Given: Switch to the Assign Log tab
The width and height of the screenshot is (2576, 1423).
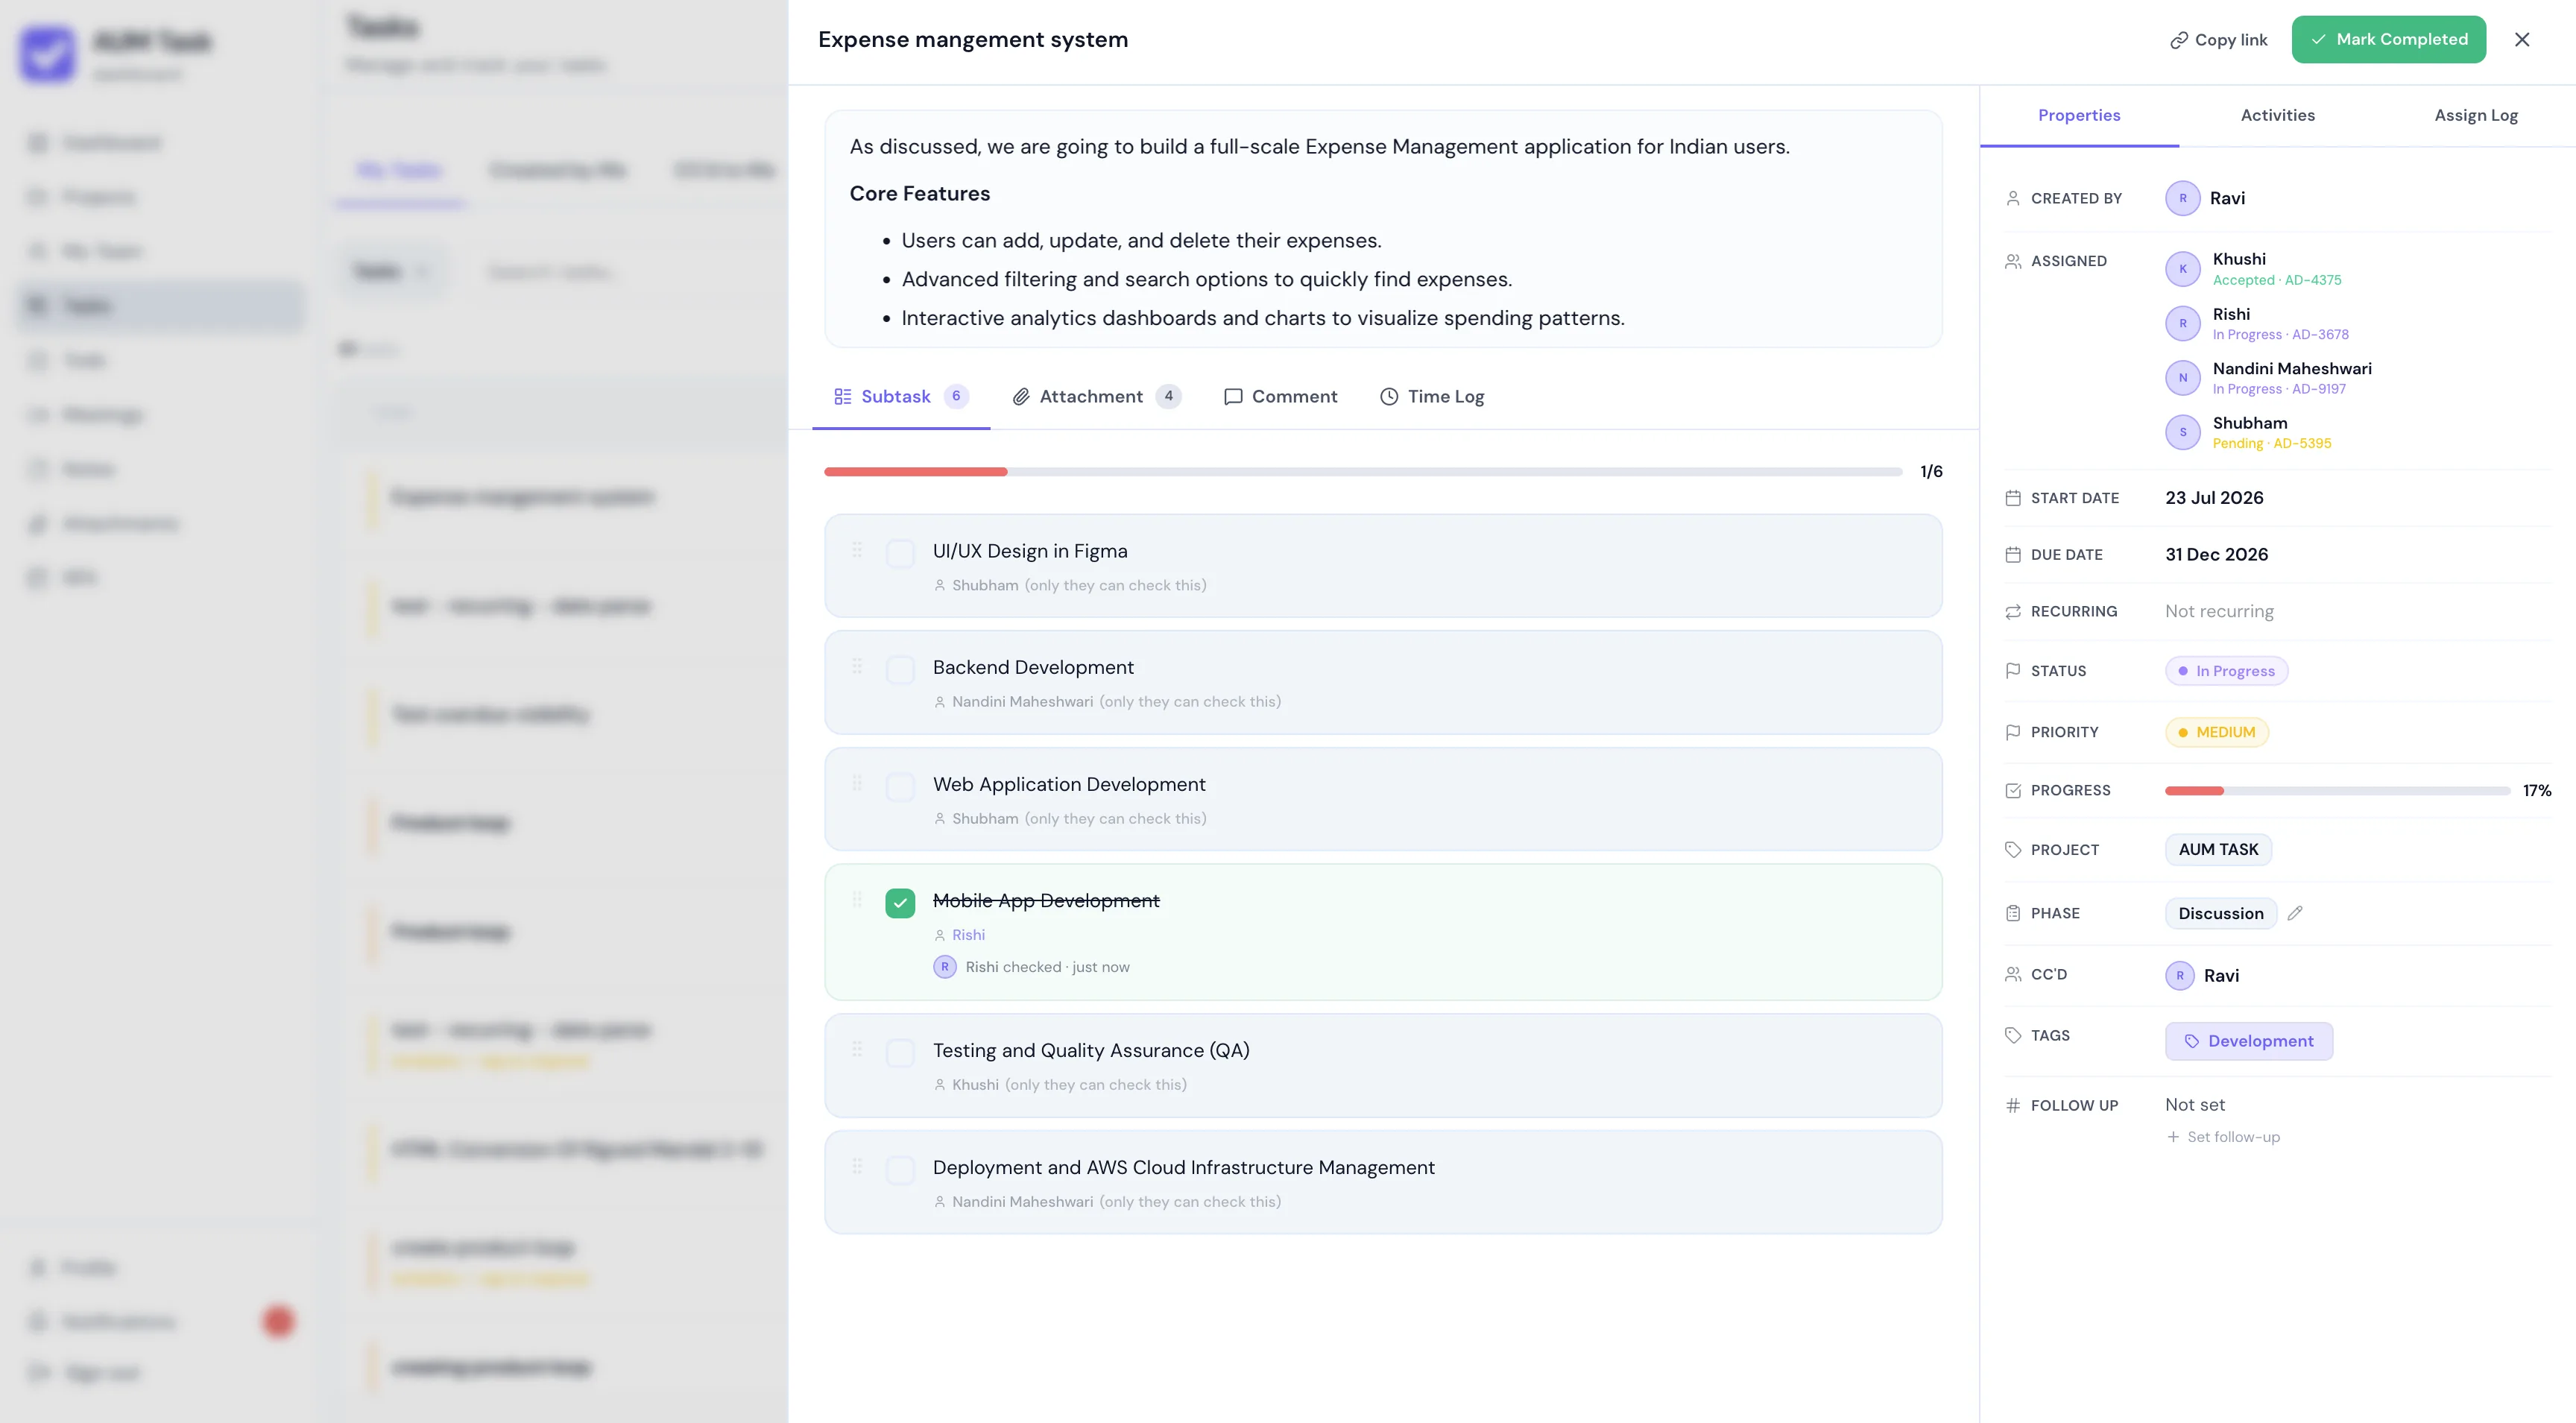Looking at the screenshot, I should pyautogui.click(x=2476, y=115).
